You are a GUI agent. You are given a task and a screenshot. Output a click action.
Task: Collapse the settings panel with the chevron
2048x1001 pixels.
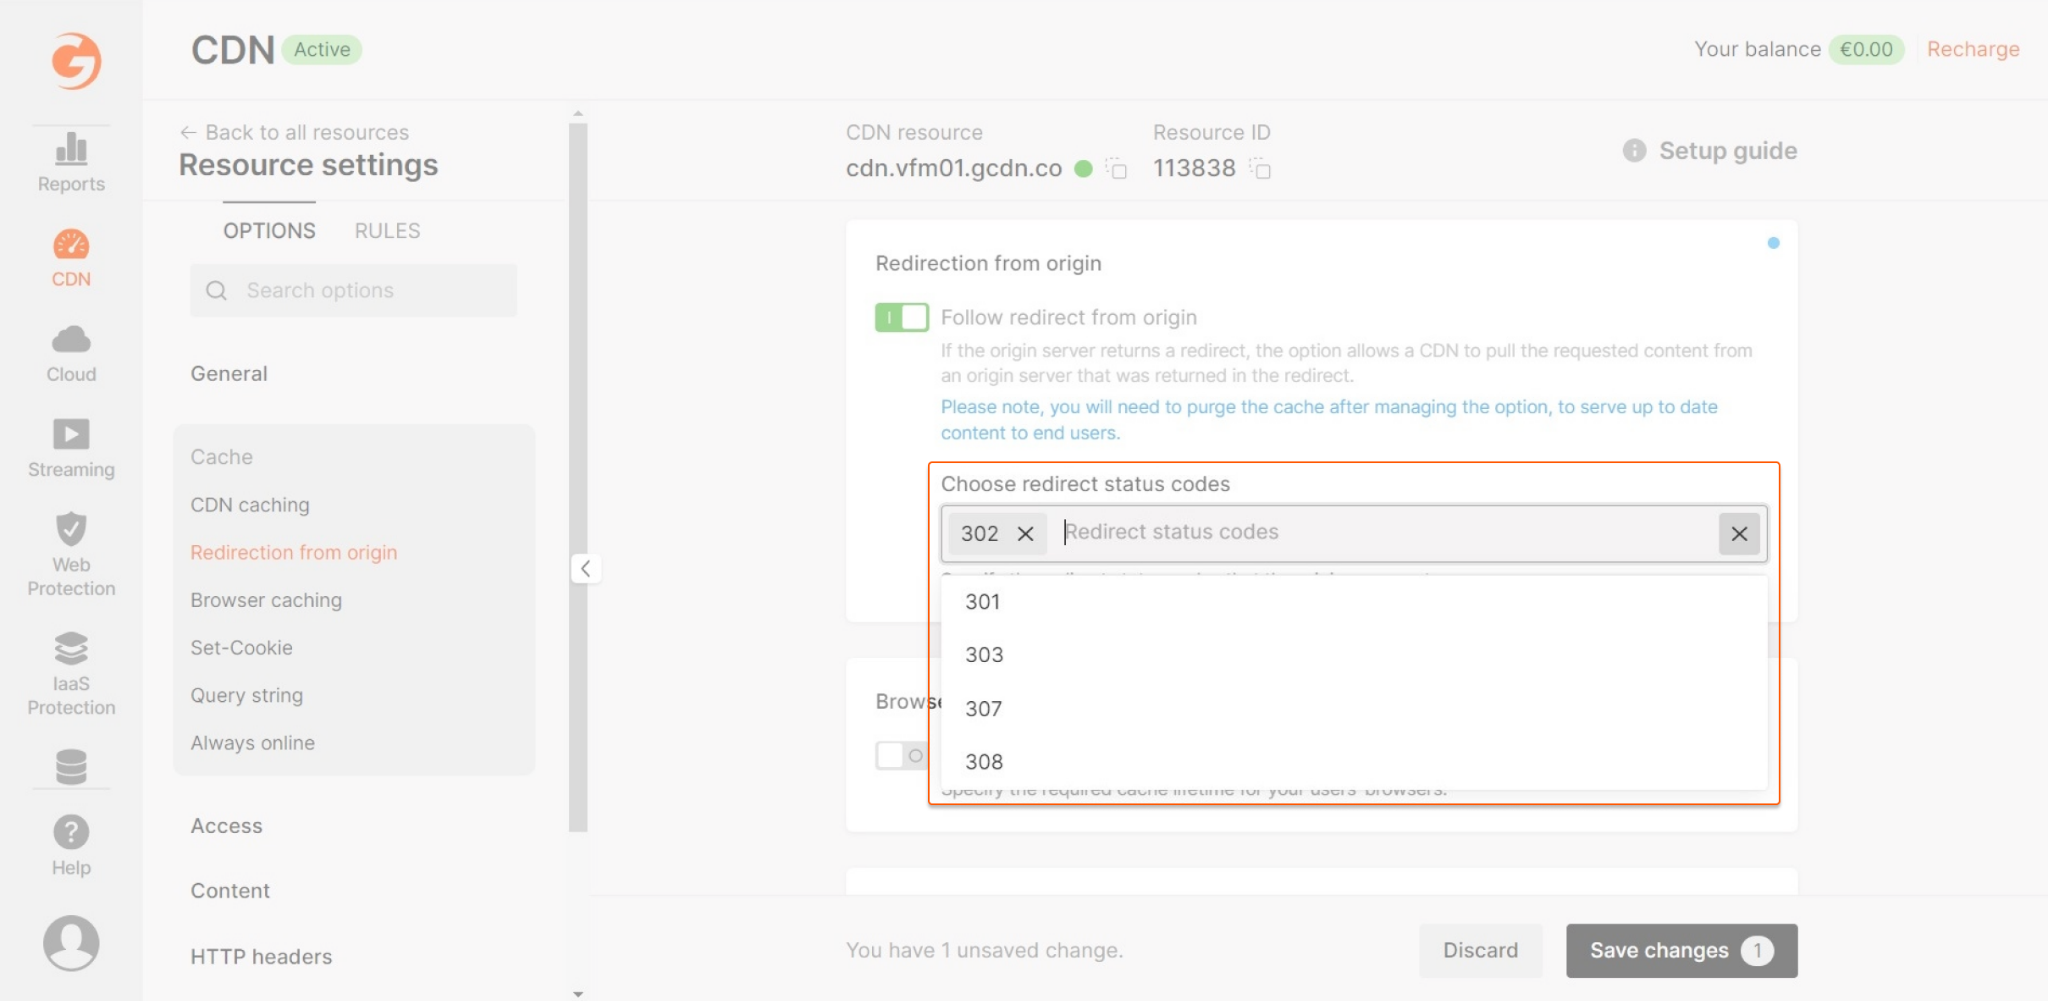(x=585, y=568)
